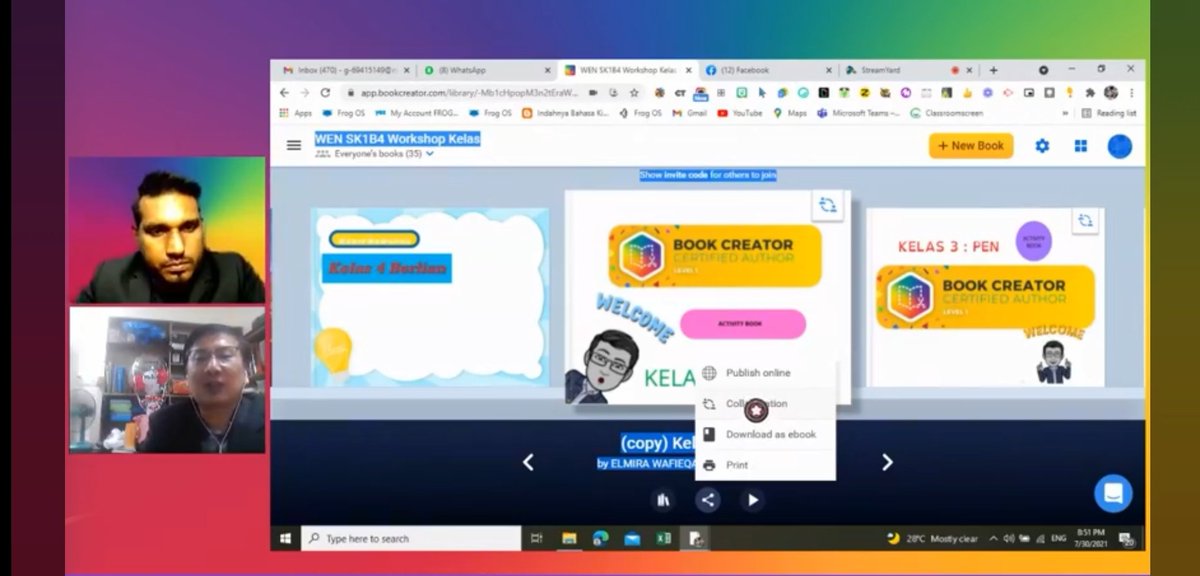This screenshot has width=1200, height=576.
Task: Open the hamburger menu in Book Creator
Action: [x=293, y=145]
